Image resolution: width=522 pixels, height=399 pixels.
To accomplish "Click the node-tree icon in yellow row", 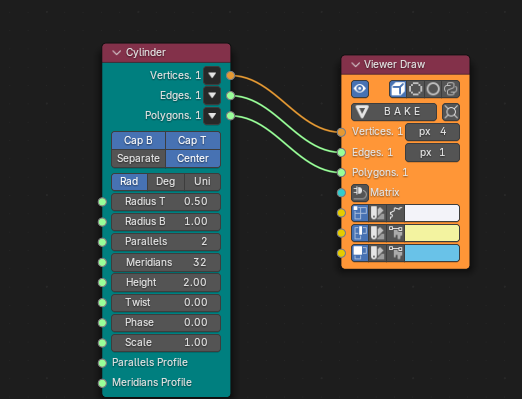I will tap(396, 233).
